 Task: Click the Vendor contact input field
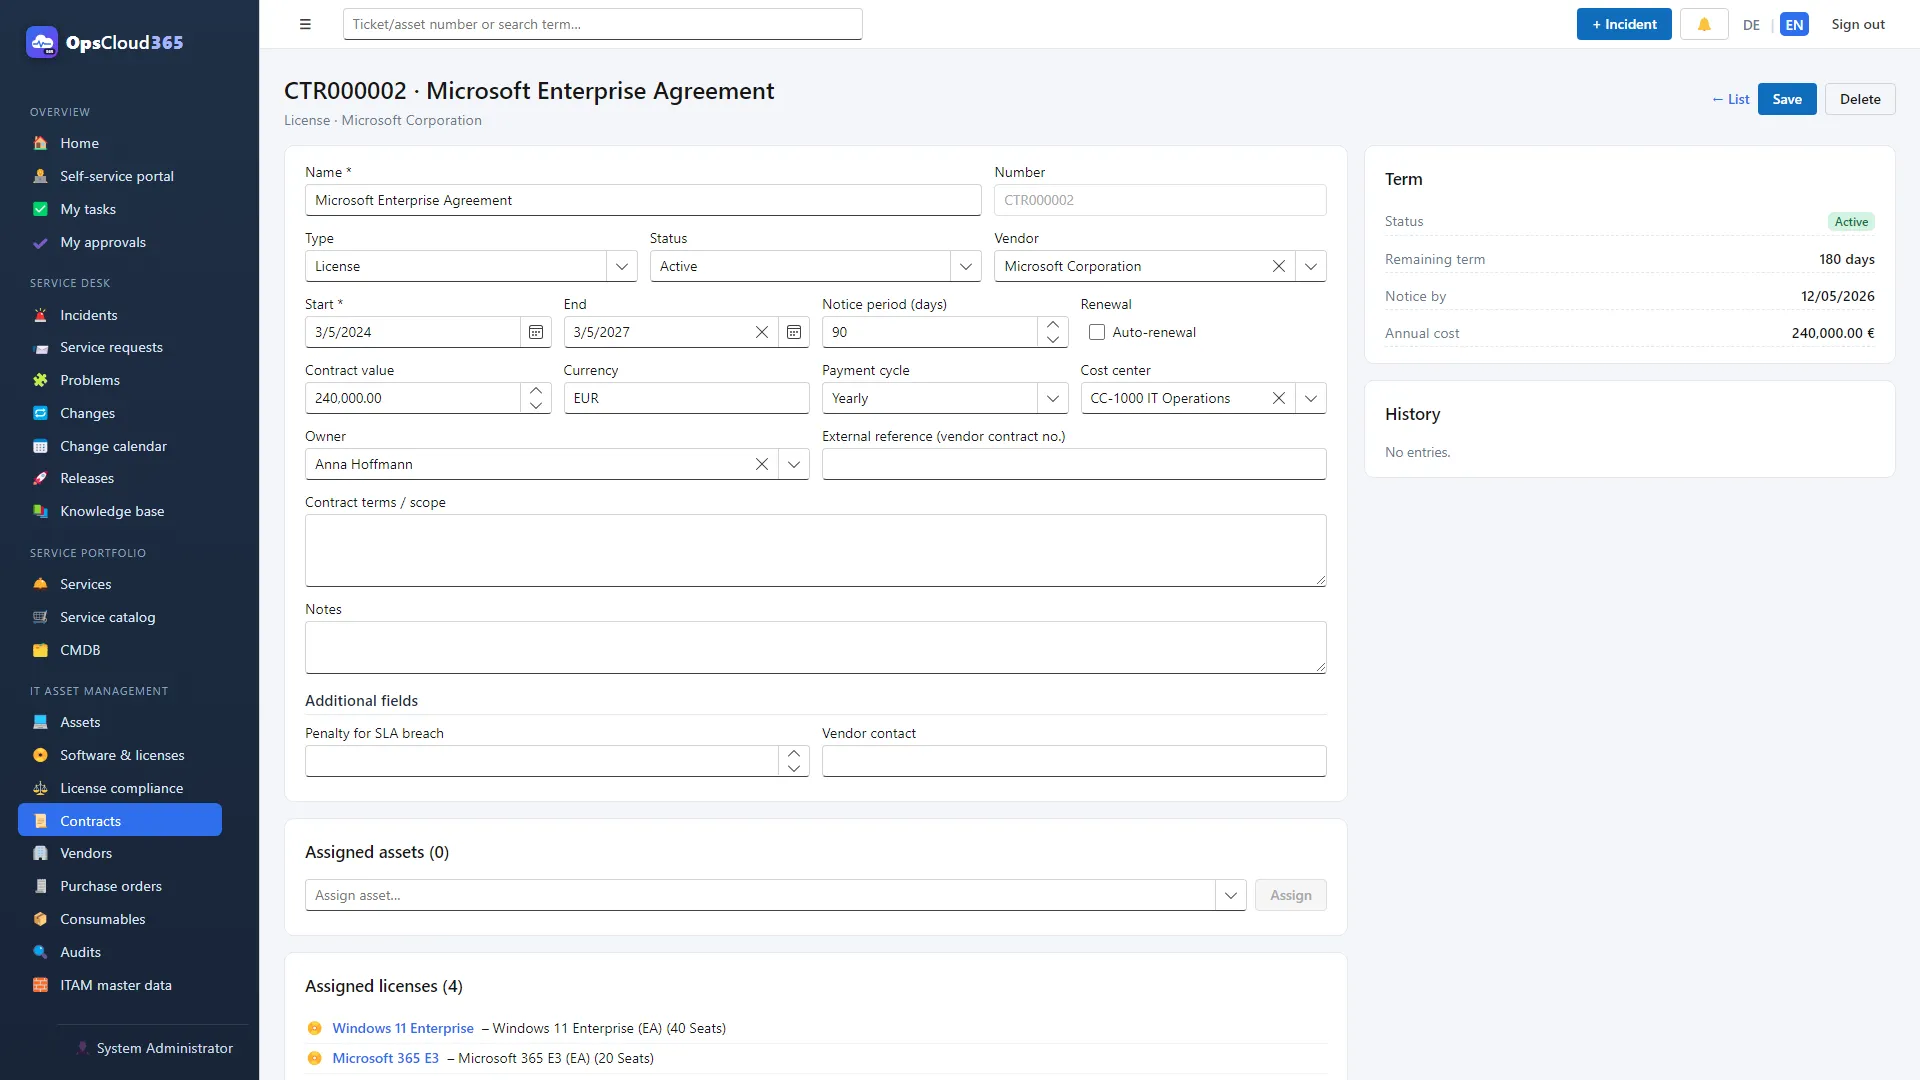click(x=1074, y=761)
